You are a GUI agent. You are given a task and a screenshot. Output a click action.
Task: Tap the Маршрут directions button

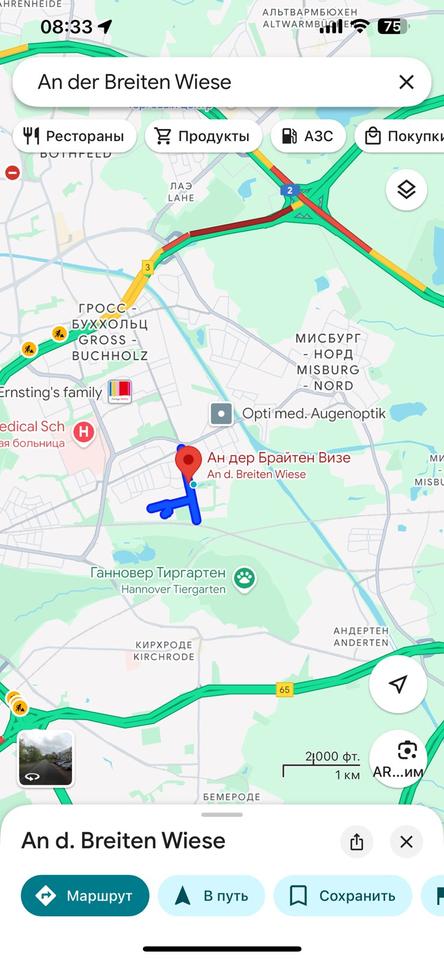(85, 896)
